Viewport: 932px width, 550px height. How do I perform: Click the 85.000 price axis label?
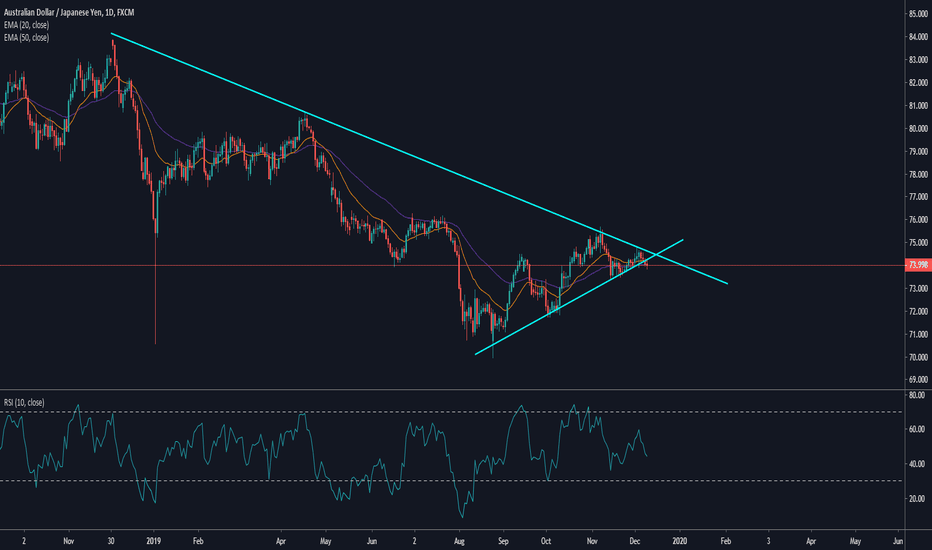[x=918, y=14]
